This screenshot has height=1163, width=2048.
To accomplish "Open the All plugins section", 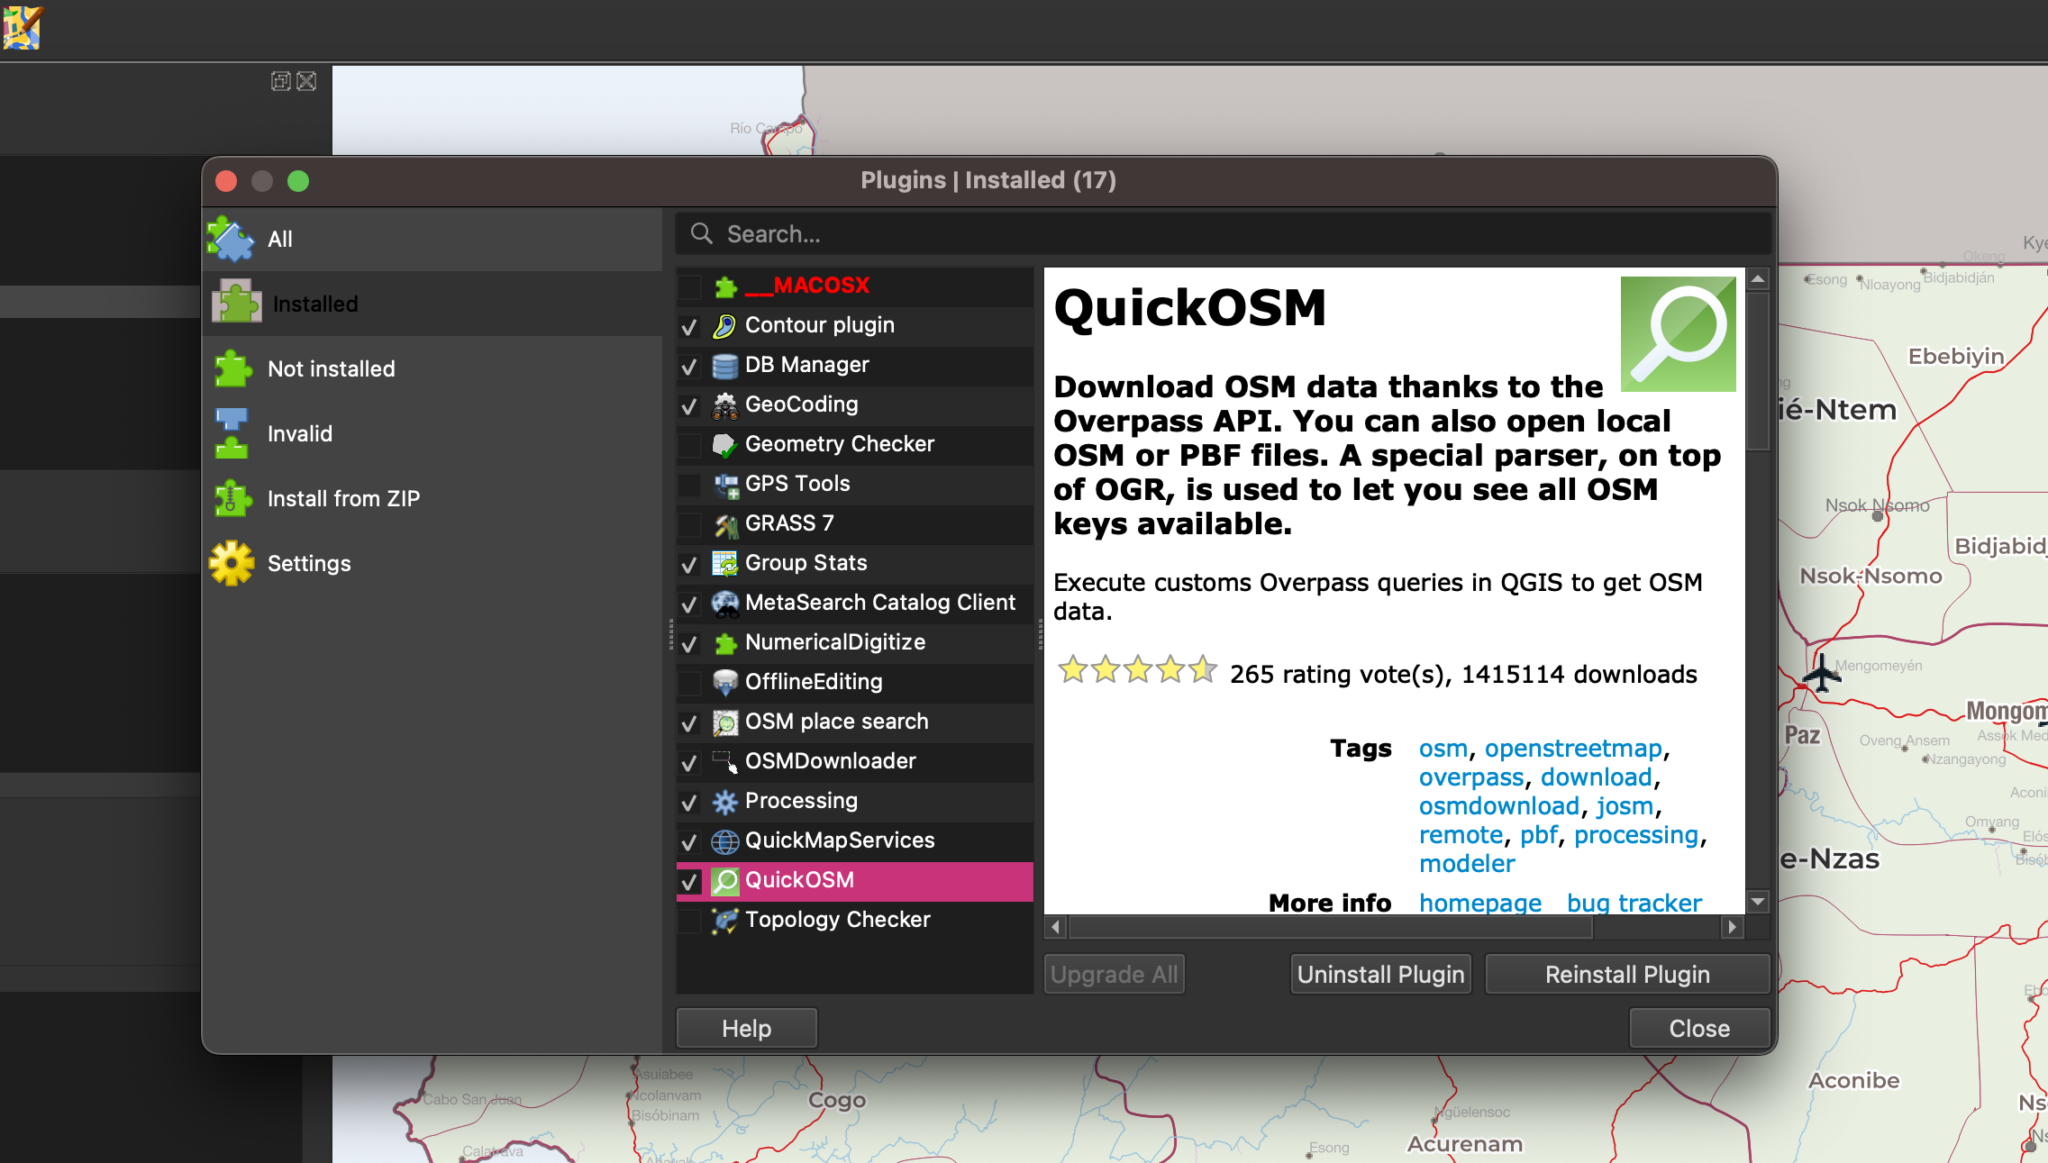I will click(280, 239).
